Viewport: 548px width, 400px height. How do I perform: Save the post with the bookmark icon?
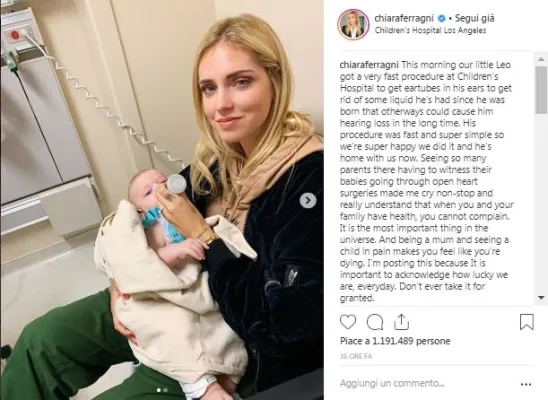pos(526,322)
